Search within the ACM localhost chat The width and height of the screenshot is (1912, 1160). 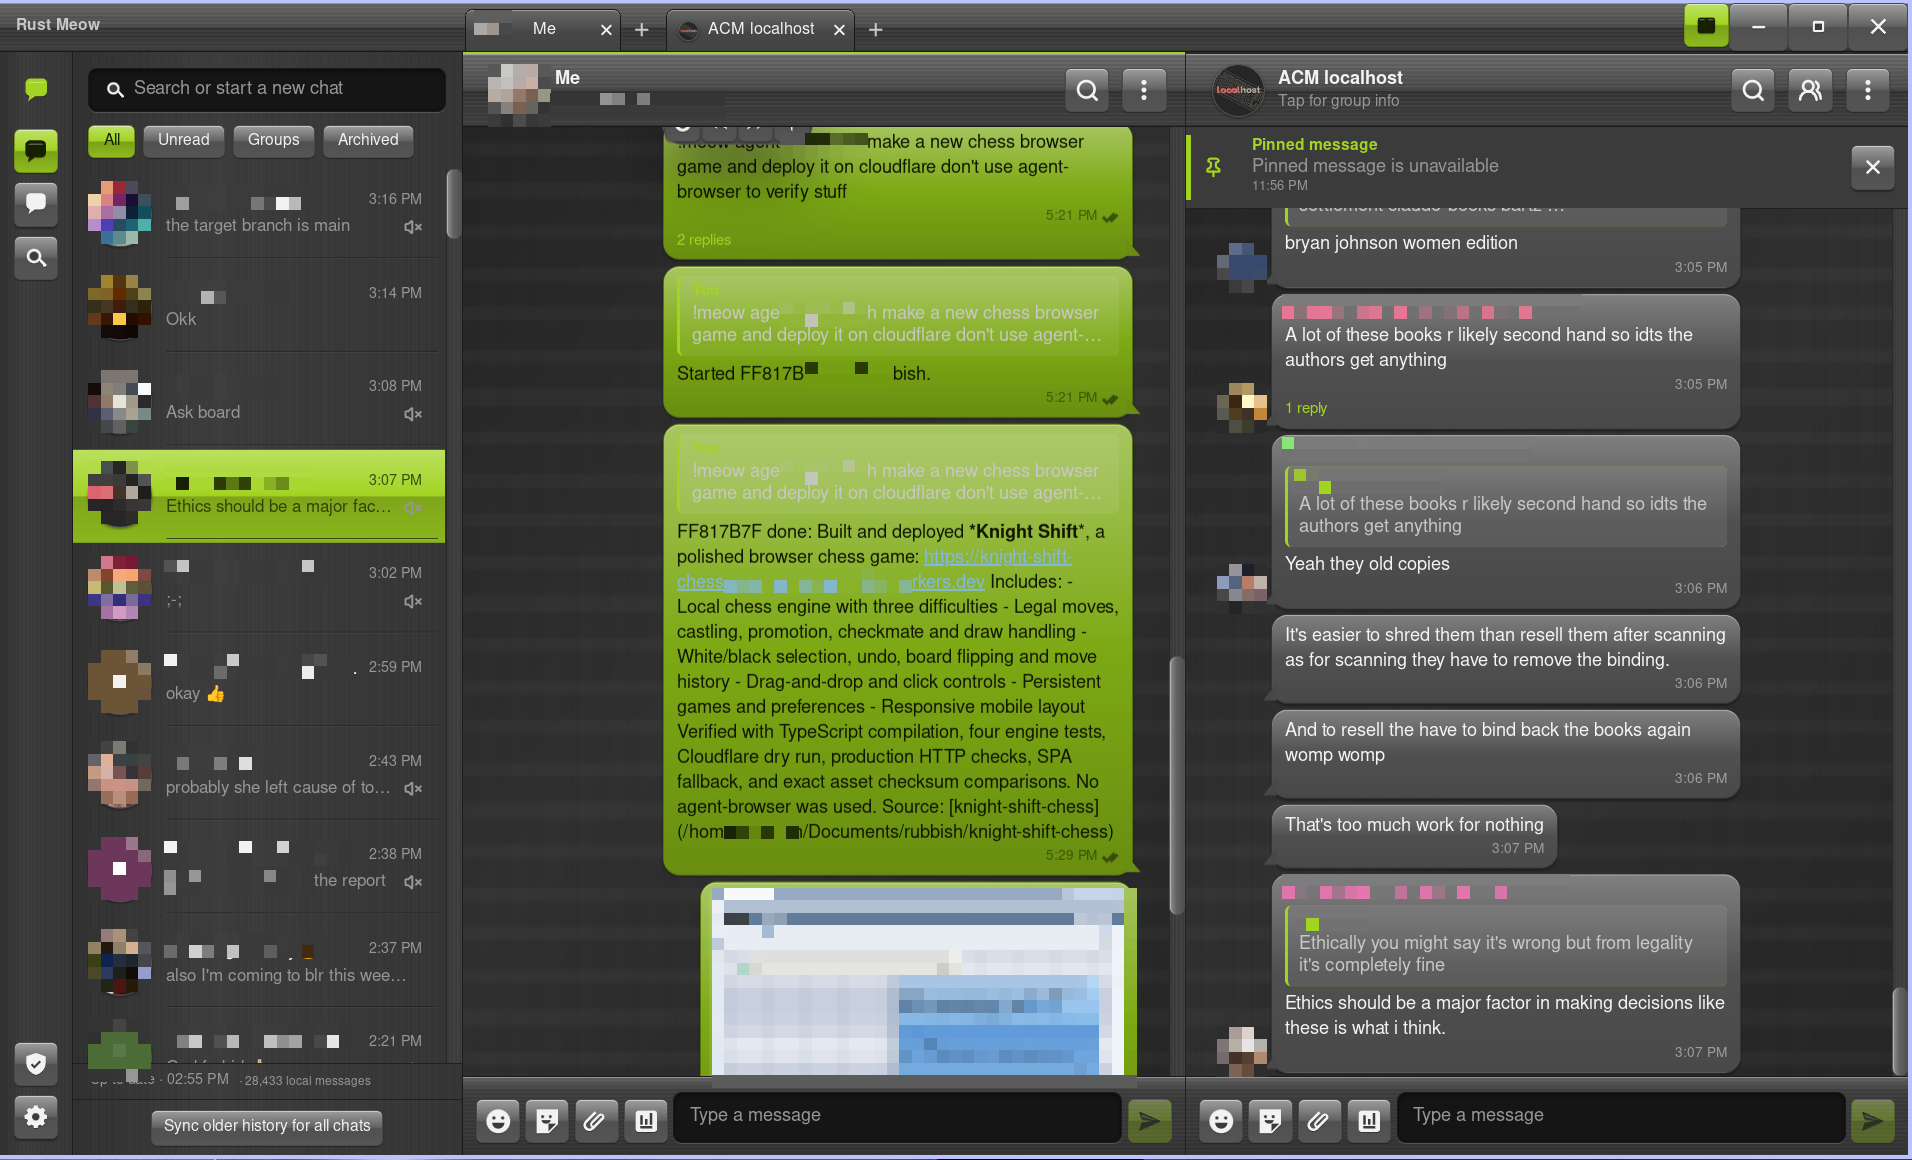(x=1753, y=90)
